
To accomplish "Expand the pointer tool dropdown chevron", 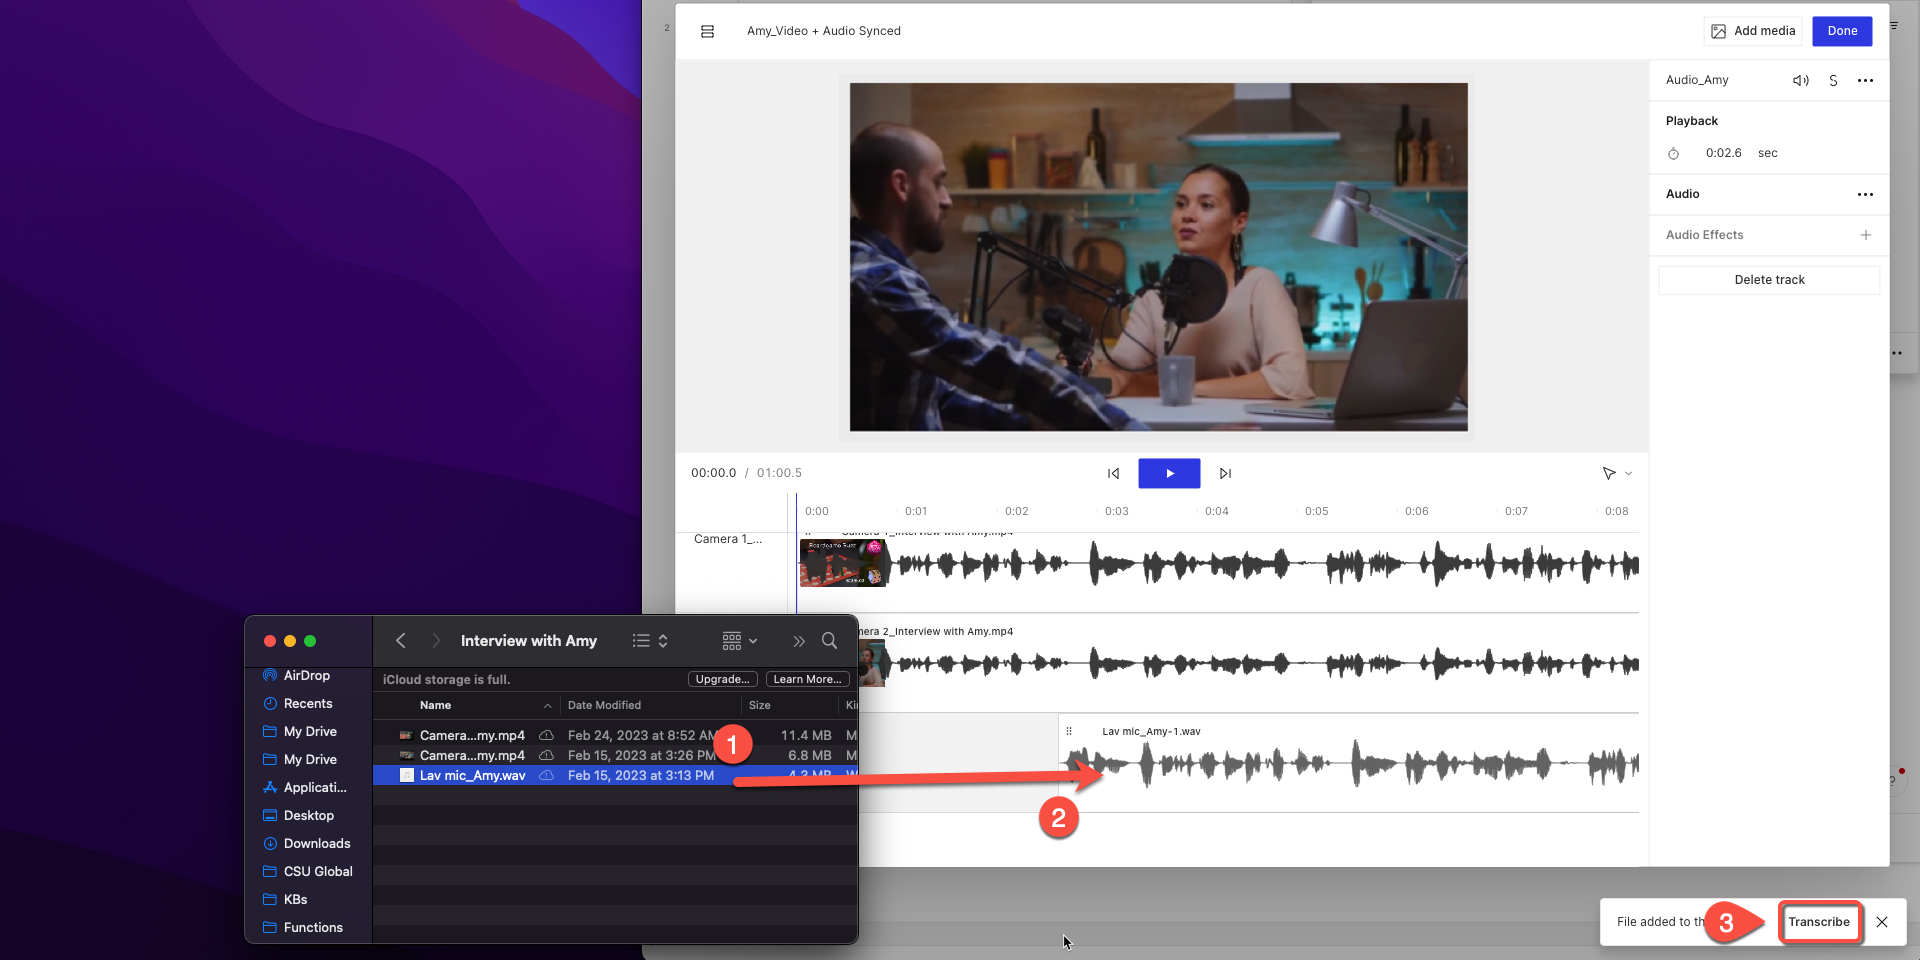I will click(x=1628, y=473).
